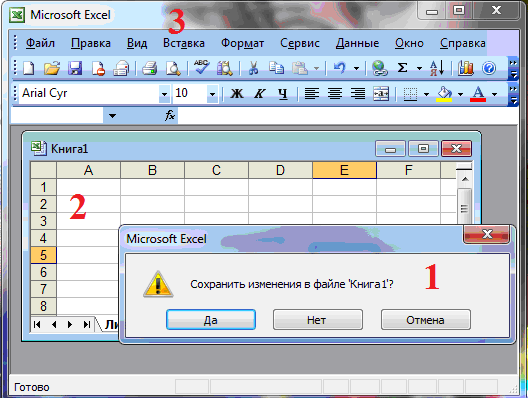Open the Окно menu
Image resolution: width=530 pixels, height=398 pixels.
click(x=409, y=43)
